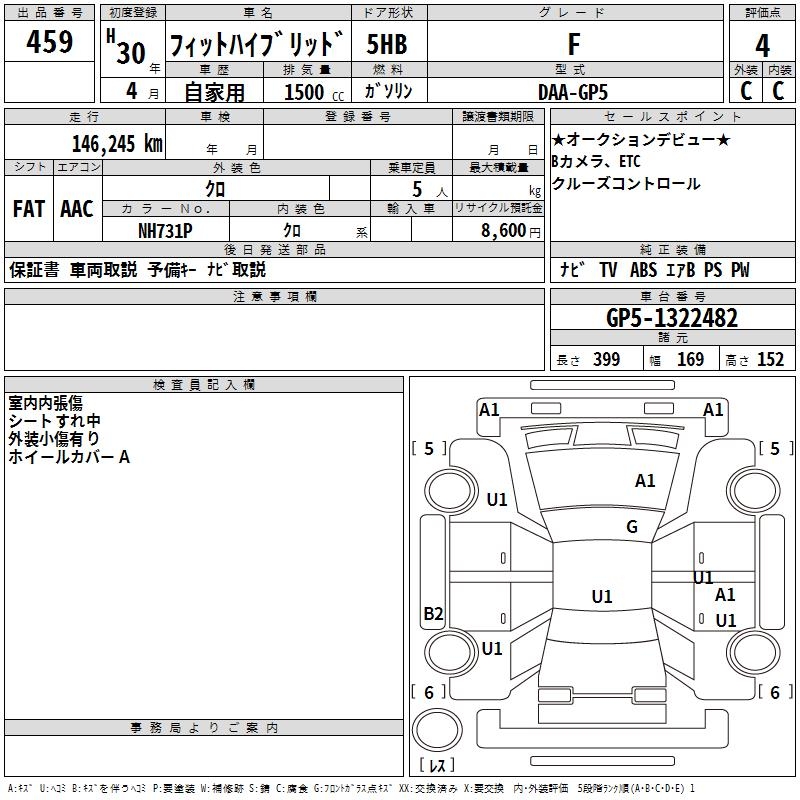Select the overall evaluation score 4
800x800 pixels.
762,45
